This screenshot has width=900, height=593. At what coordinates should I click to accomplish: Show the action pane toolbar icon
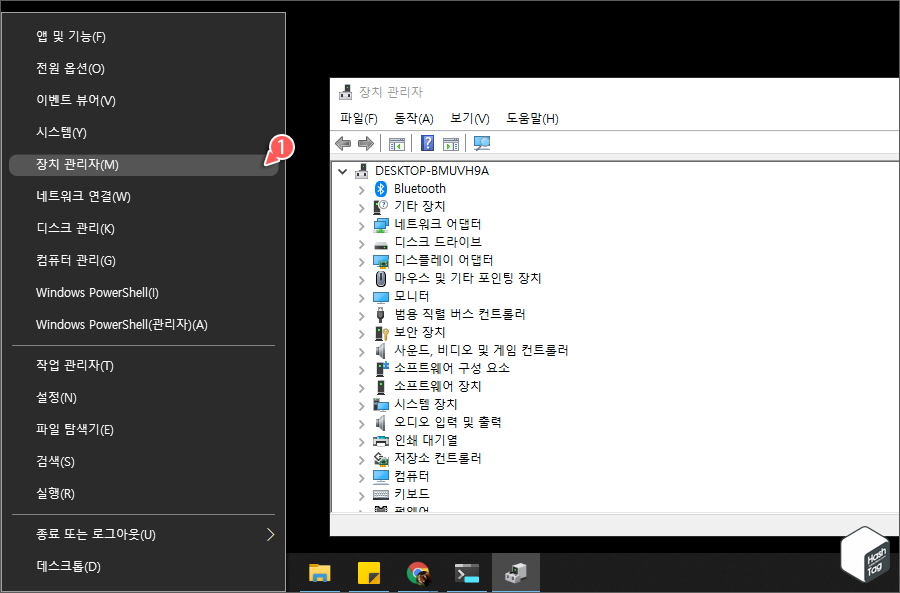[452, 143]
